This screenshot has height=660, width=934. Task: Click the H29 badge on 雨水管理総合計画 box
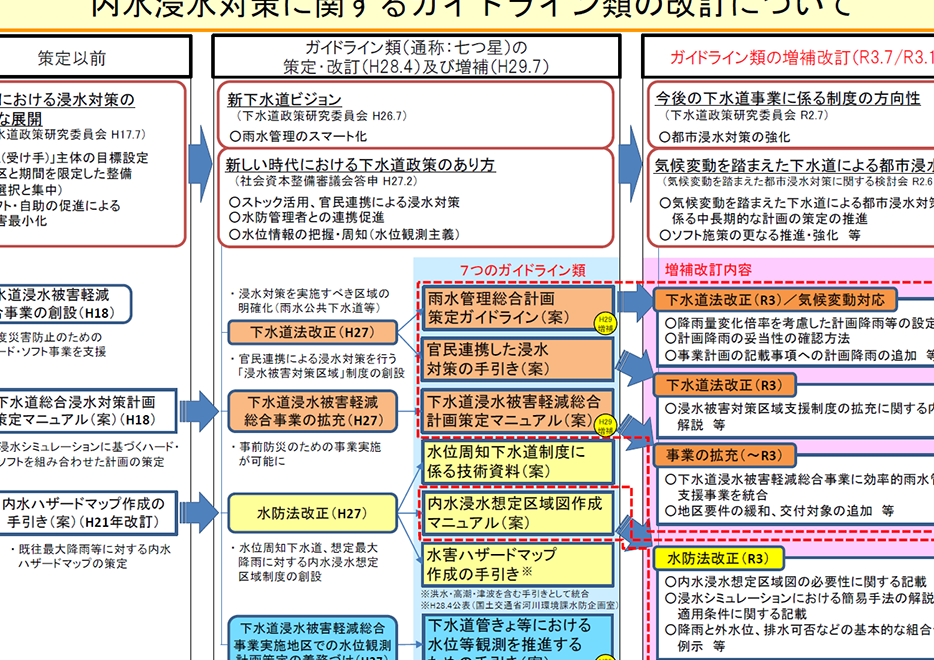click(606, 322)
